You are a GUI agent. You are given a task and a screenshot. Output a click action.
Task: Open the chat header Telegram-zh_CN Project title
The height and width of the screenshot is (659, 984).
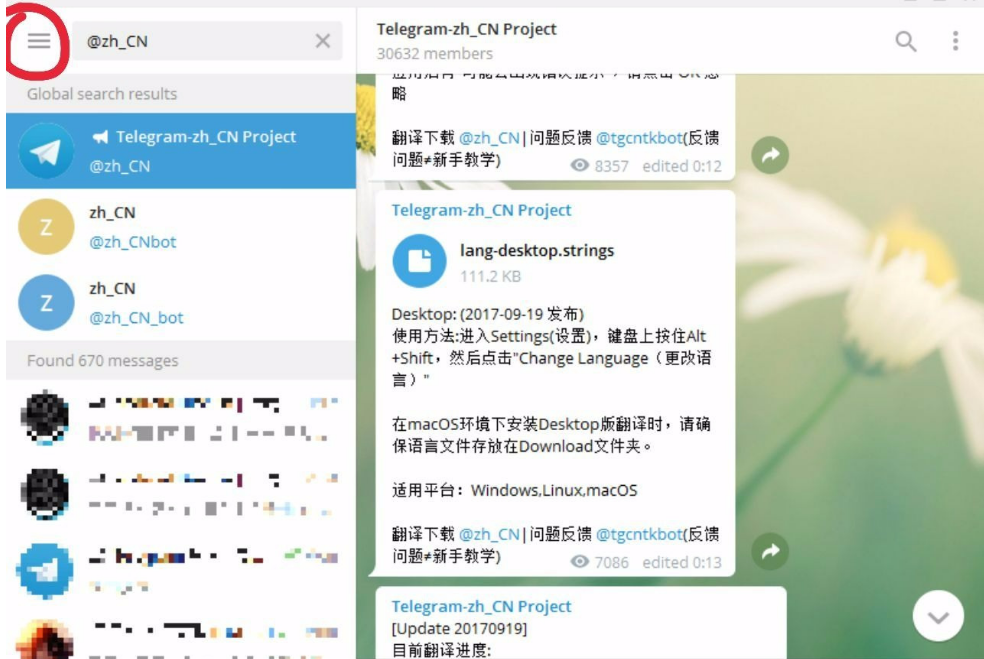click(466, 29)
